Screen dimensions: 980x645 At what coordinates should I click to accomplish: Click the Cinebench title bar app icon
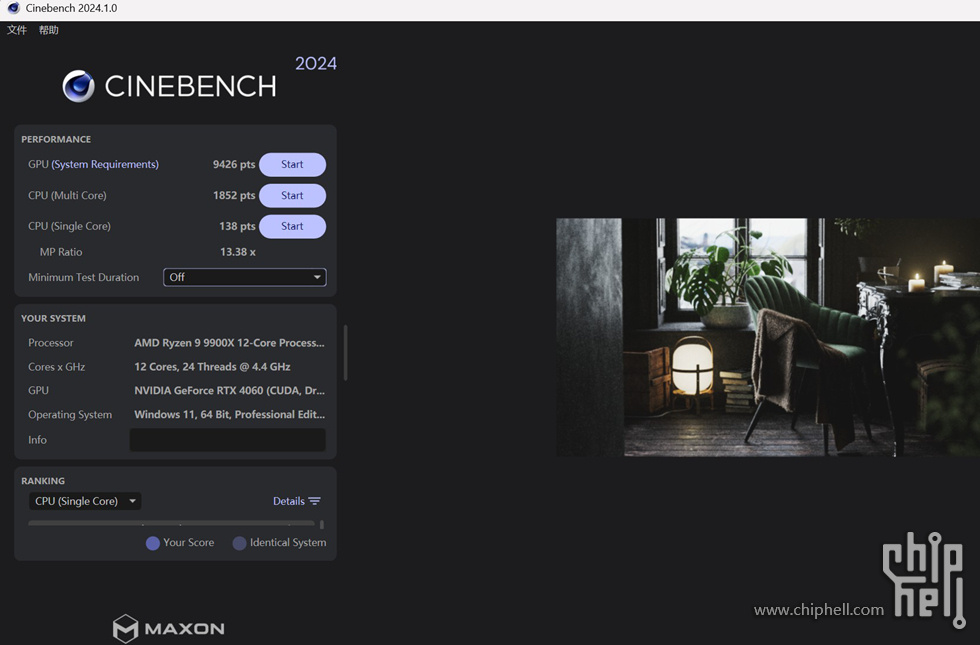pos(13,8)
